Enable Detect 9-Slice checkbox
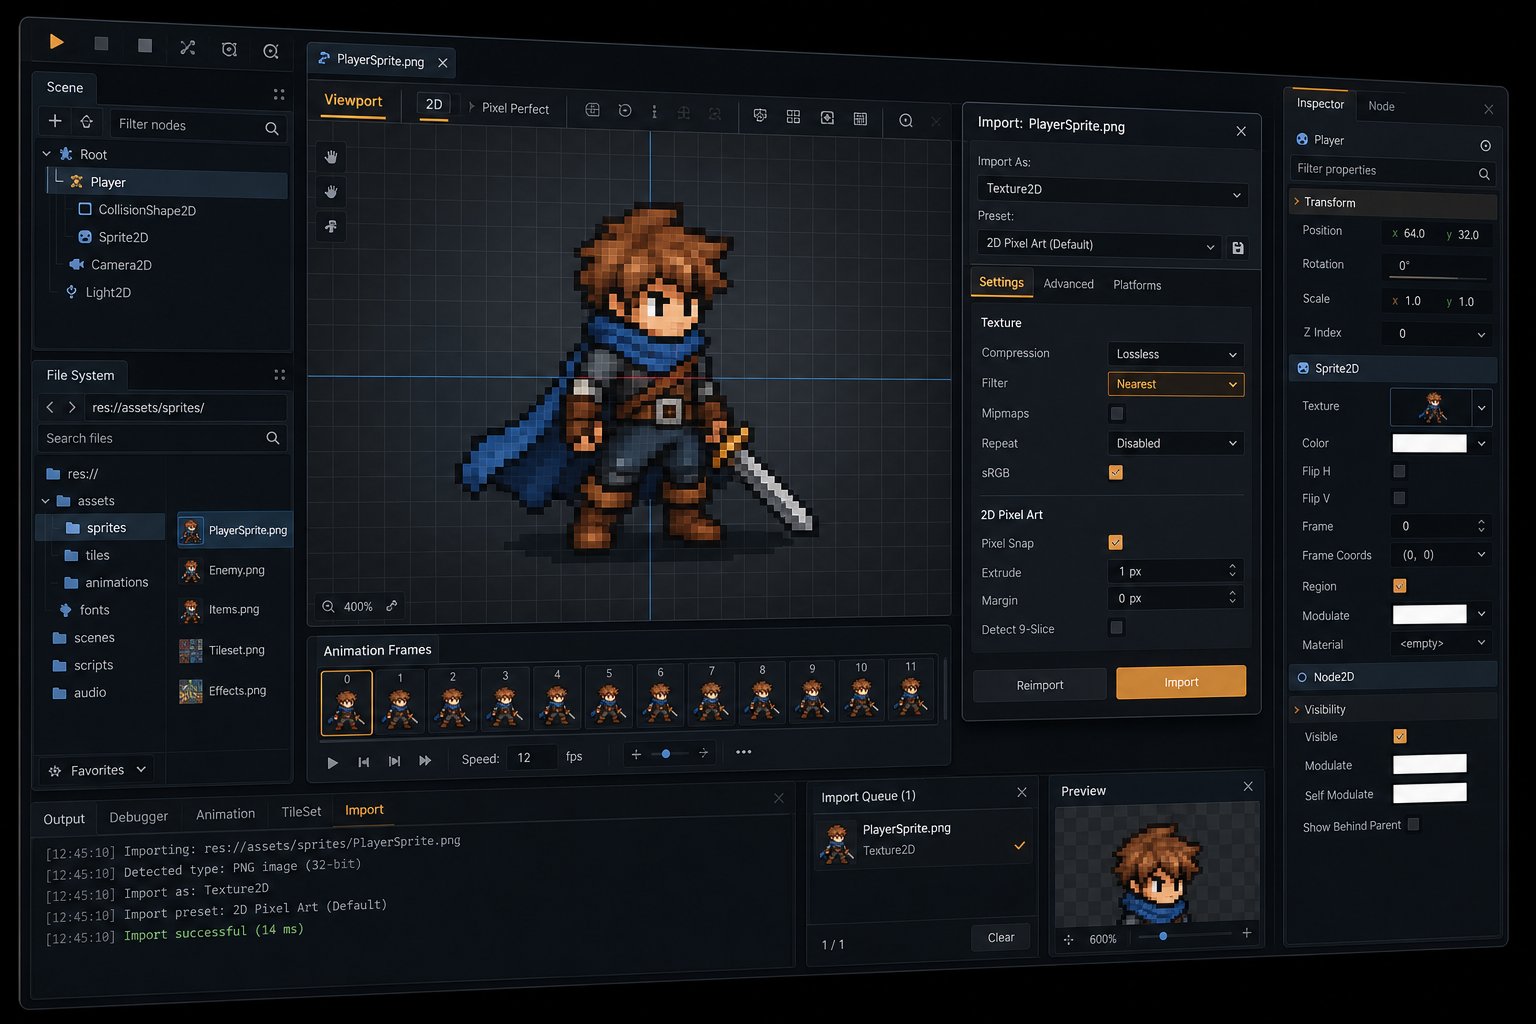This screenshot has height=1024, width=1536. 1117,627
